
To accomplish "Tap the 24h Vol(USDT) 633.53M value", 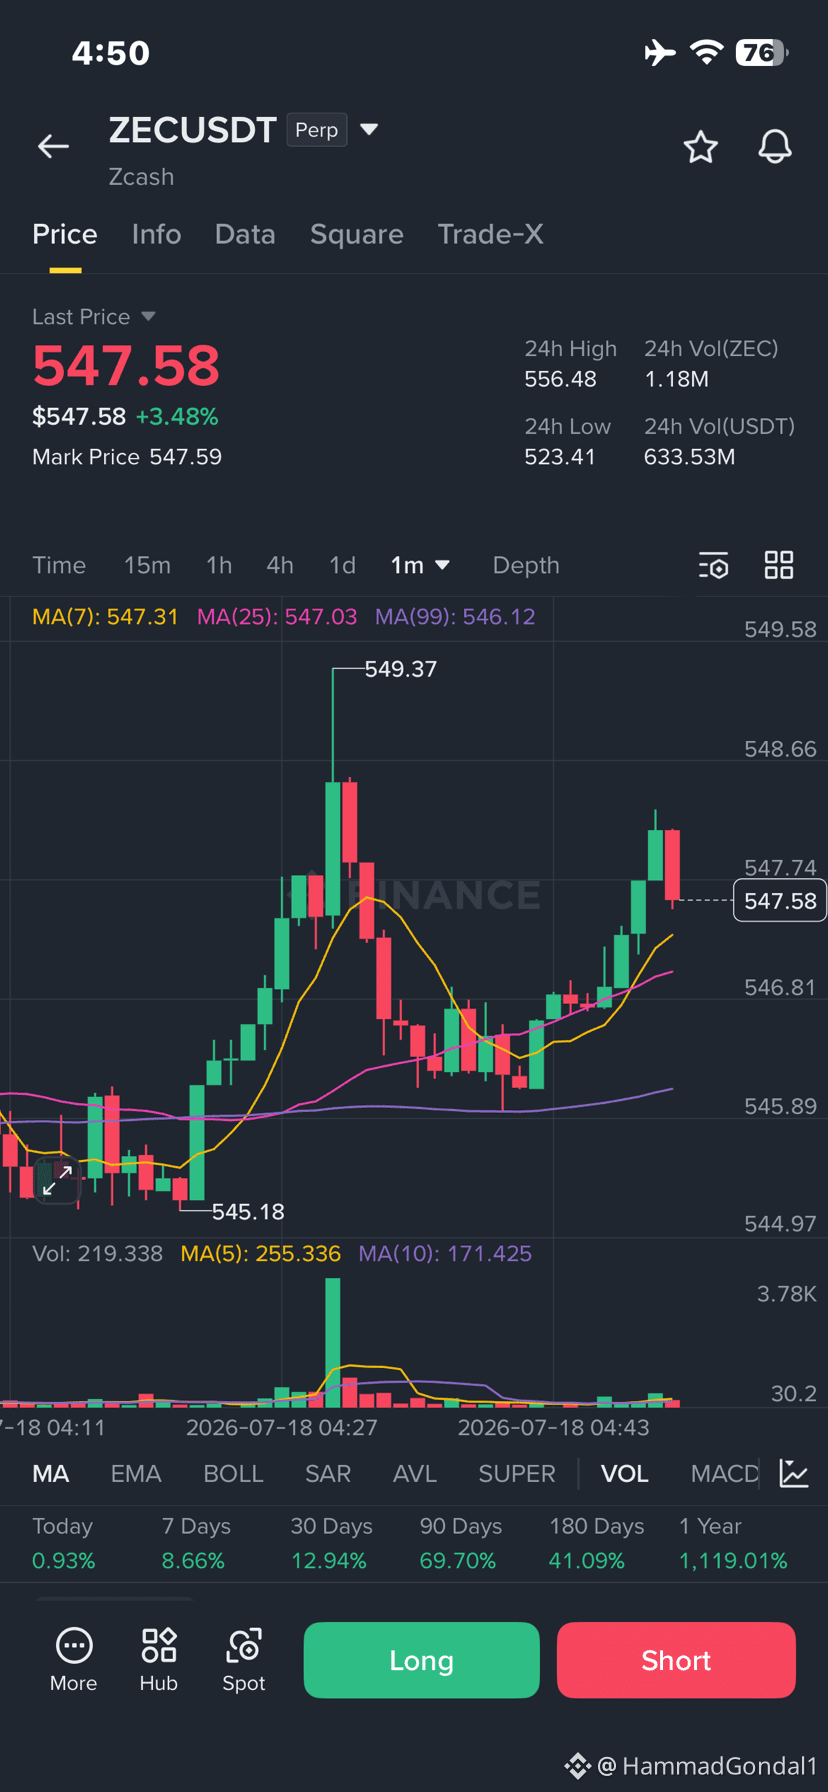I will tap(689, 457).
